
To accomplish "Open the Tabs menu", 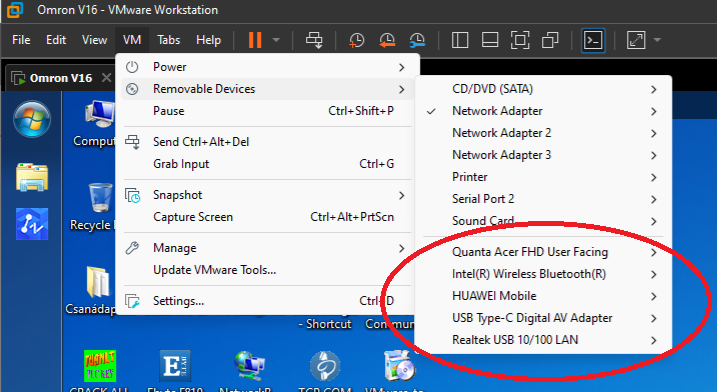I will pos(168,40).
